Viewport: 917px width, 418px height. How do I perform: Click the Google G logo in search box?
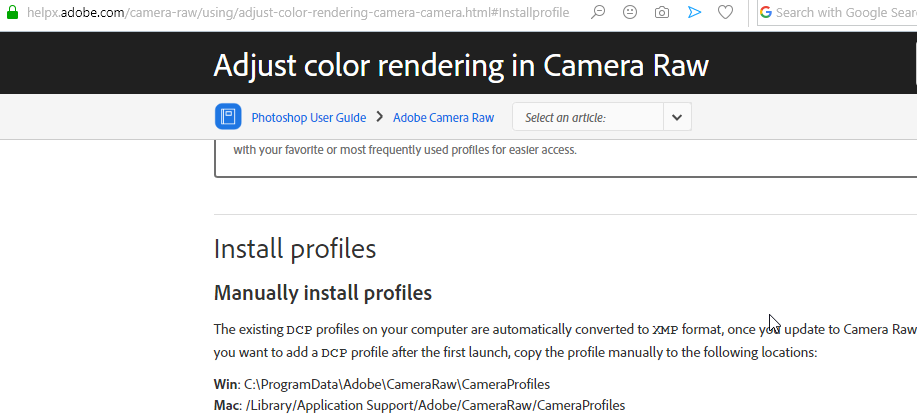point(766,12)
